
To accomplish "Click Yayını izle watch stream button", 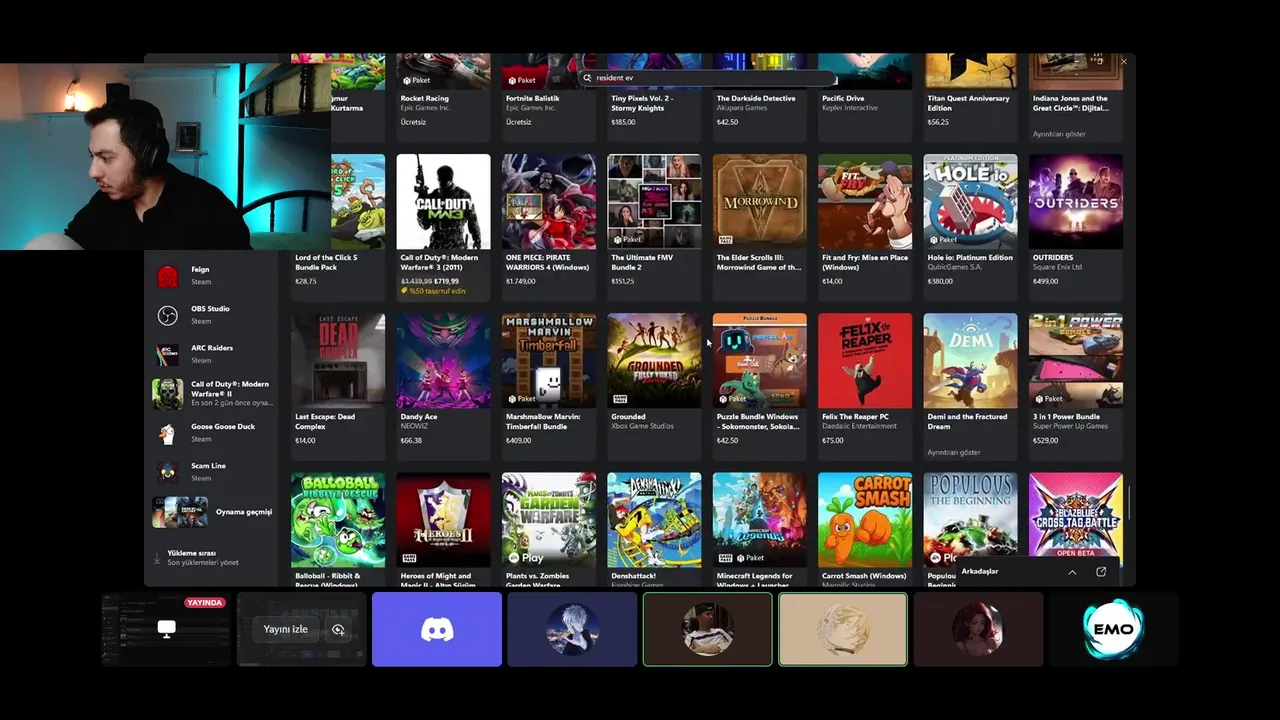I will point(286,629).
